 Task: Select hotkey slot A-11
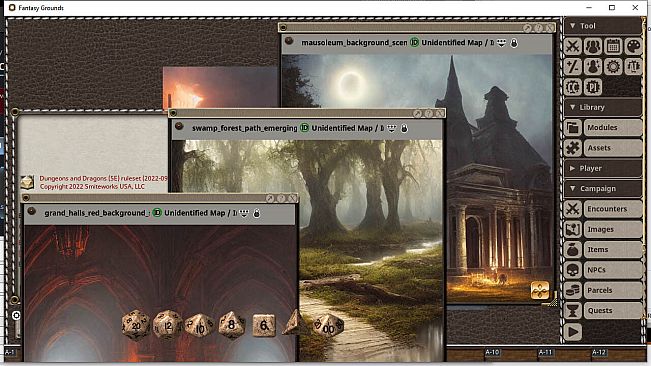[x=546, y=353]
